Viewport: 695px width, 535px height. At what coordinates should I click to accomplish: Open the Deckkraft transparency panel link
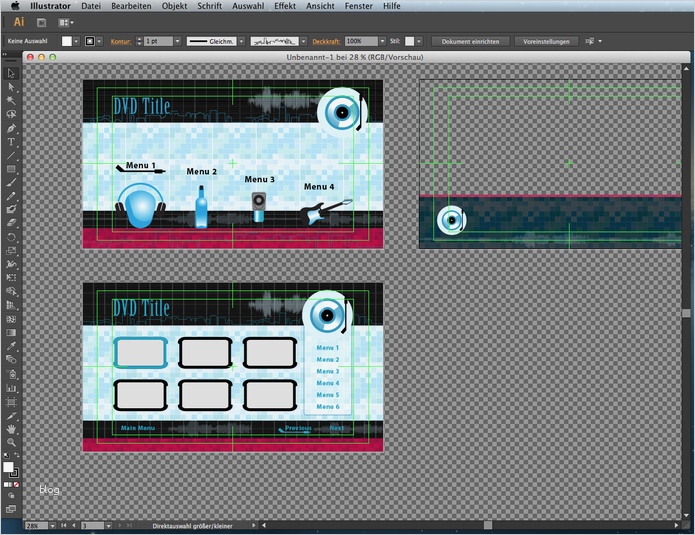326,41
